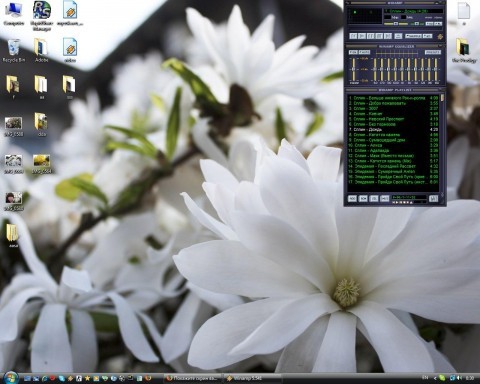Select the bottom-left folder icon on desktop
This screenshot has width=480, height=384.
pos(13,235)
